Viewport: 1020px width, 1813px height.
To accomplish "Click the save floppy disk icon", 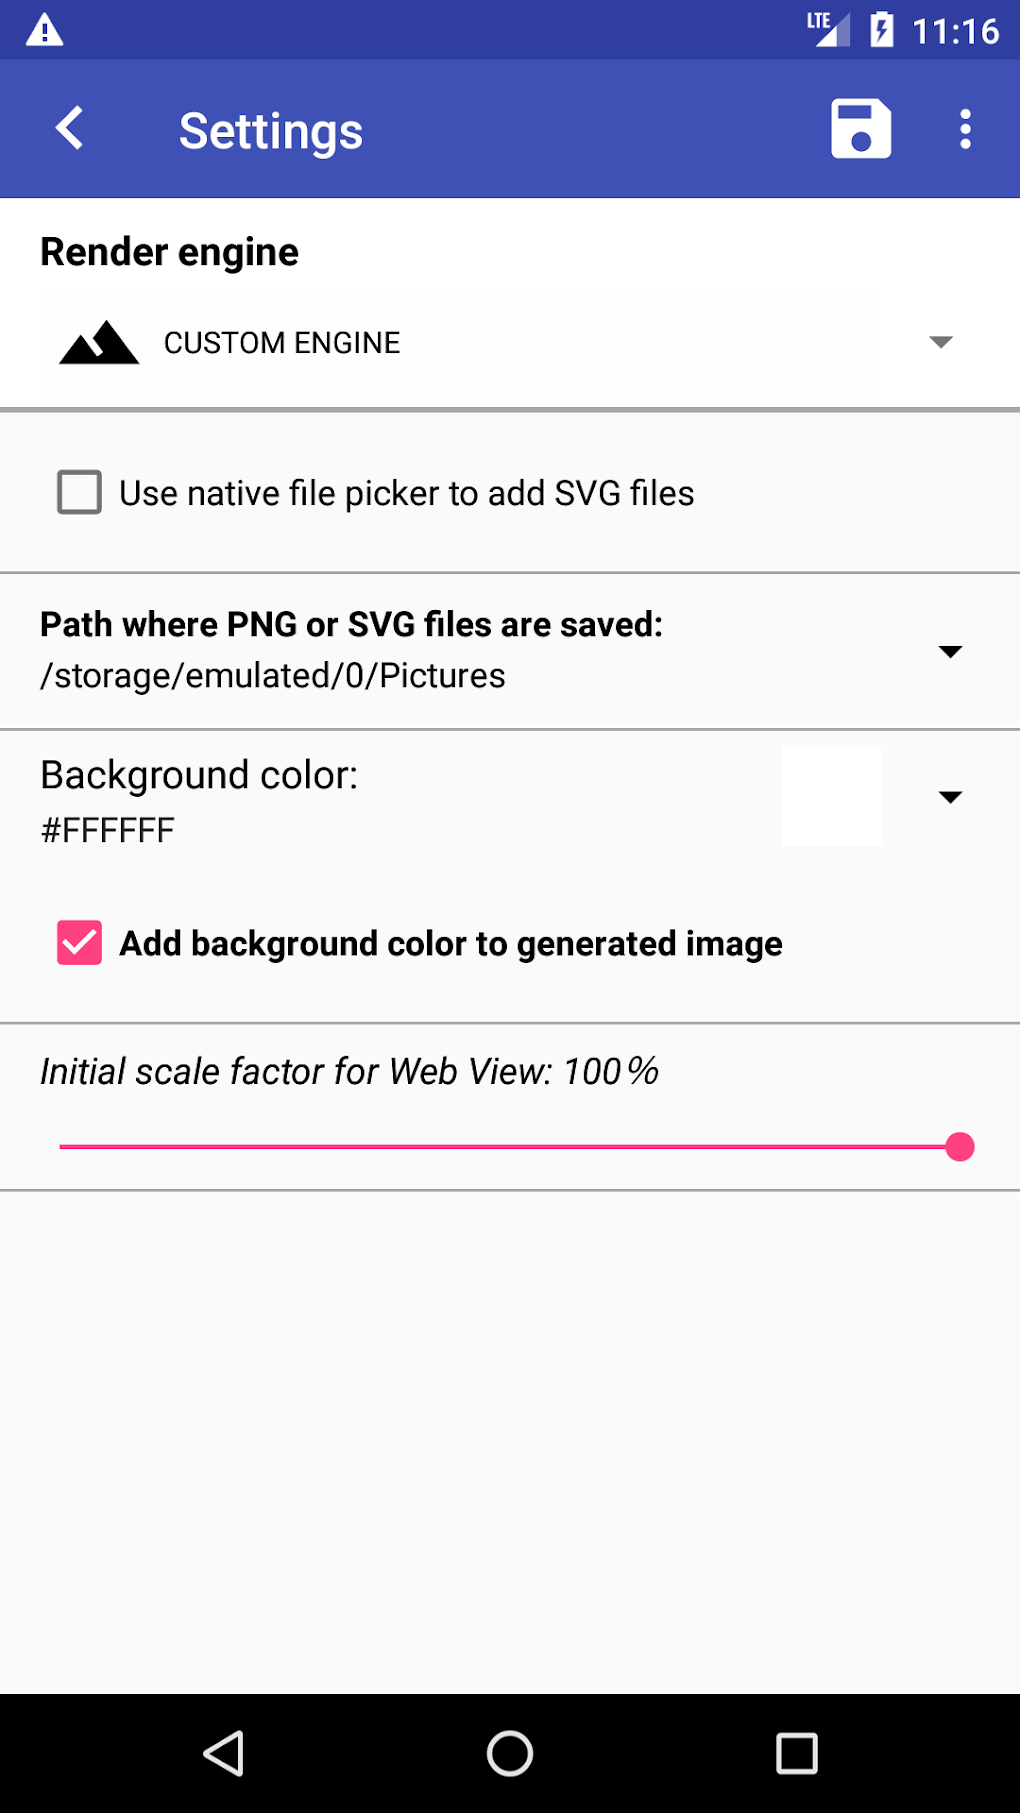I will coord(860,129).
